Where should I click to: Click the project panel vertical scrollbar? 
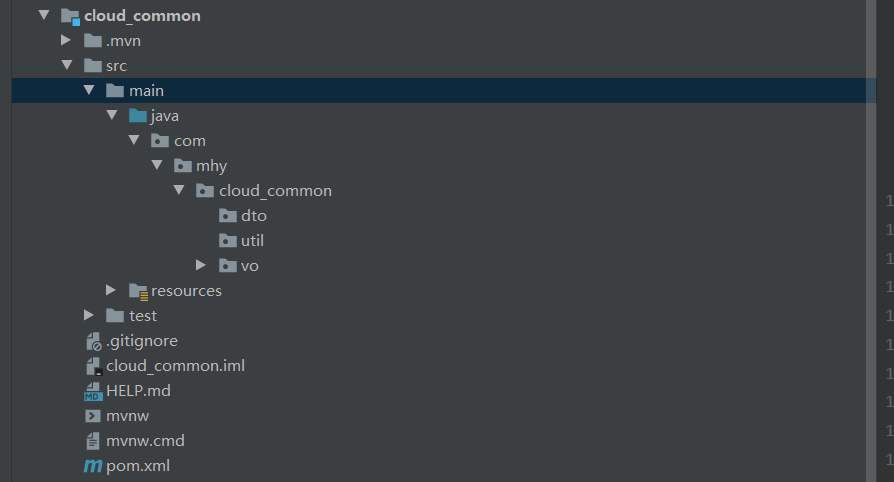tap(871, 241)
